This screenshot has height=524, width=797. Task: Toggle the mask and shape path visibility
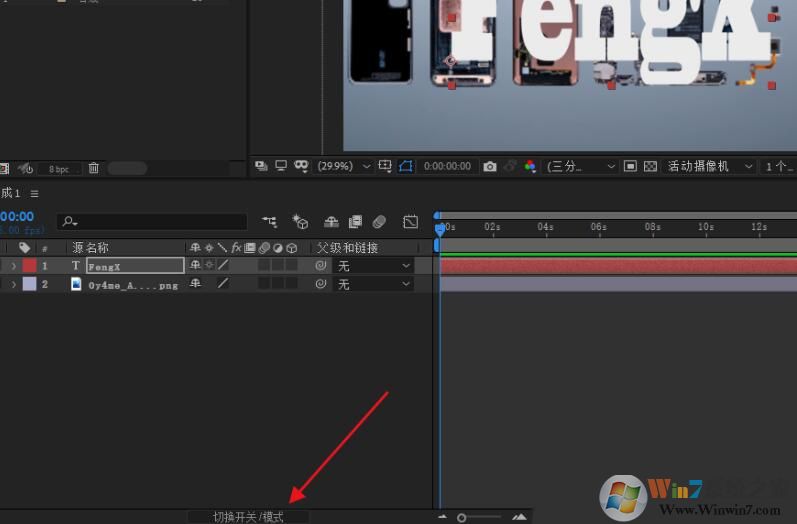[406, 166]
